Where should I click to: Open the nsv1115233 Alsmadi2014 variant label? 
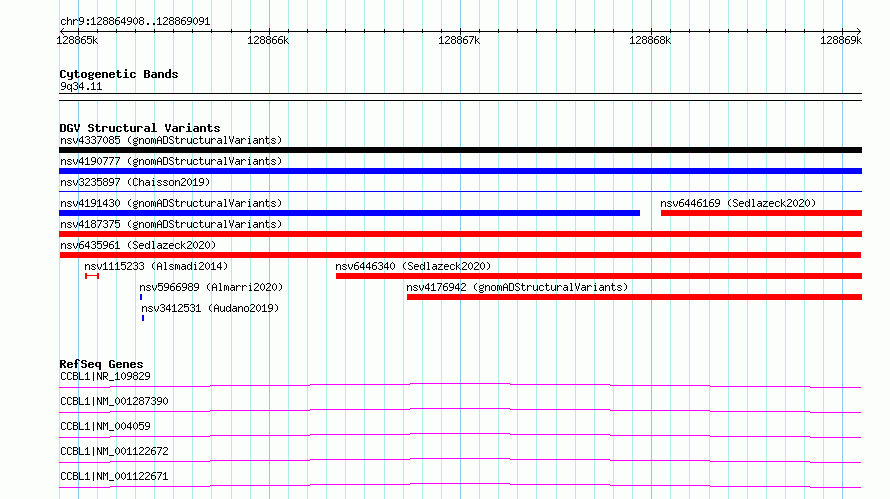pyautogui.click(x=156, y=266)
